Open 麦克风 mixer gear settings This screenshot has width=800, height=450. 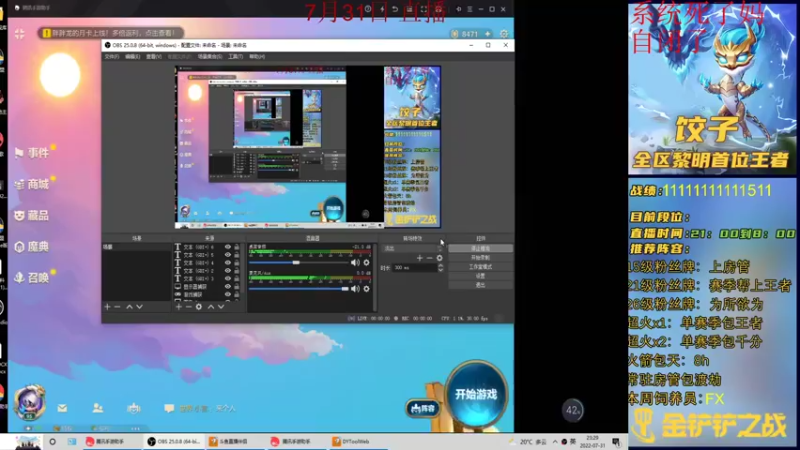click(366, 289)
